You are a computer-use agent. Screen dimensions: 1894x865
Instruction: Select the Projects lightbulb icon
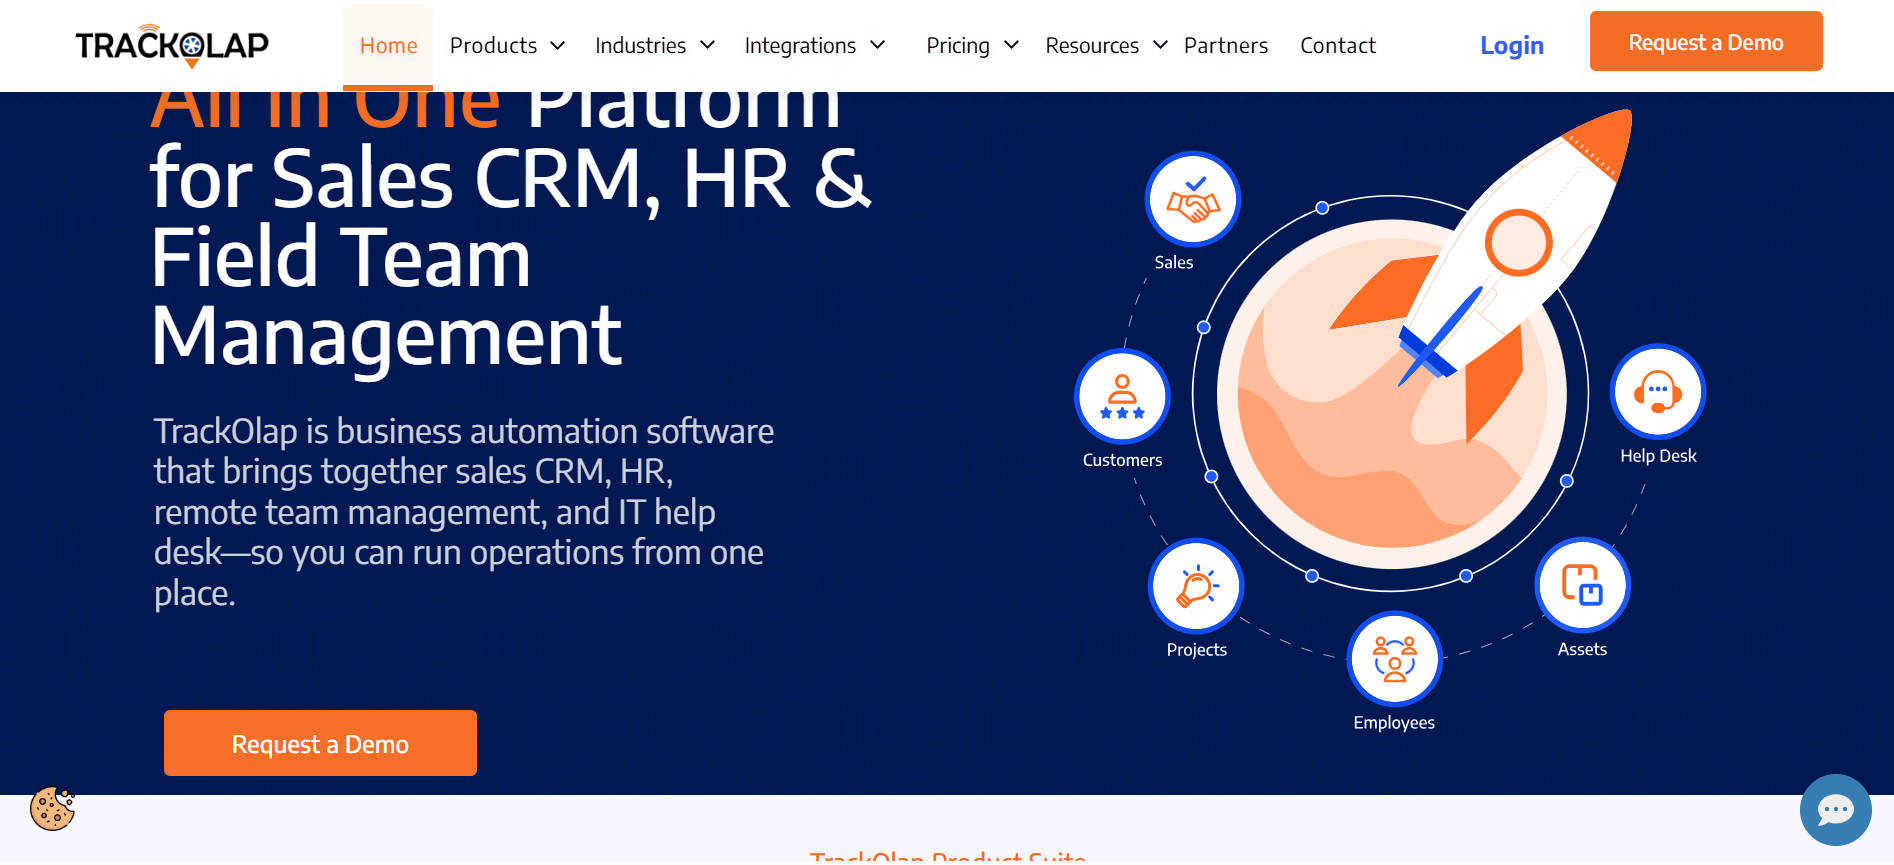coord(1196,586)
